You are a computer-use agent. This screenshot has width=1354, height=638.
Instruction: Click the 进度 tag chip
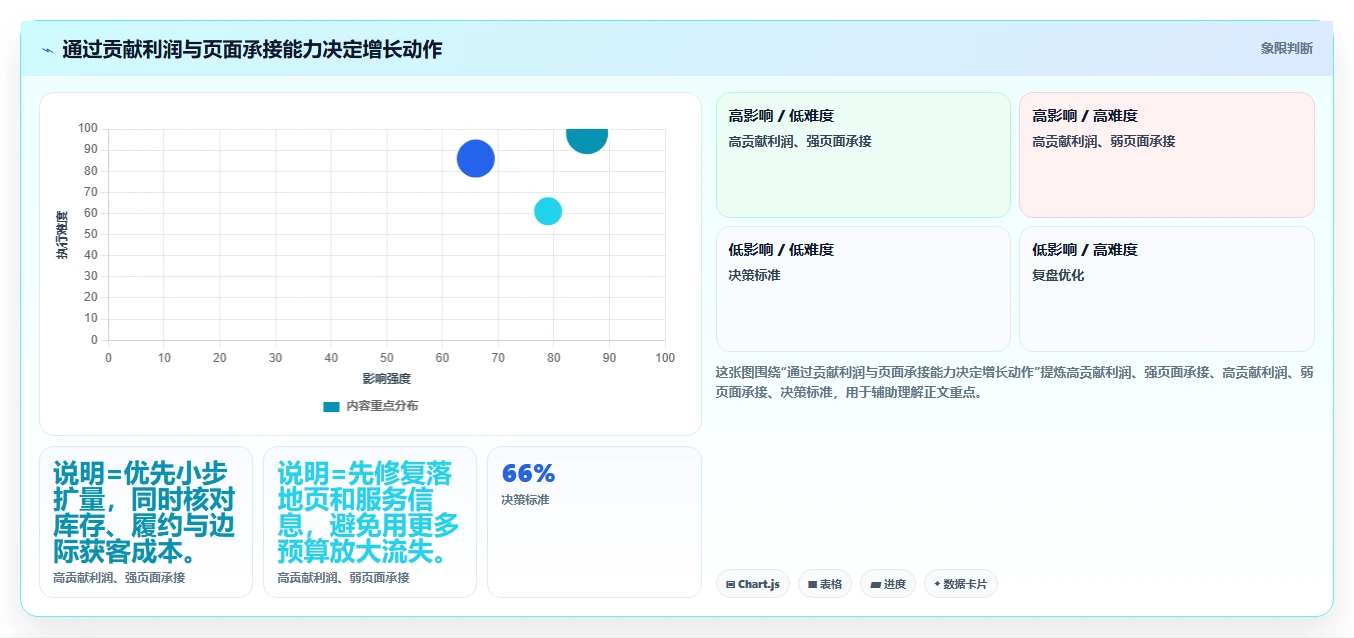888,584
